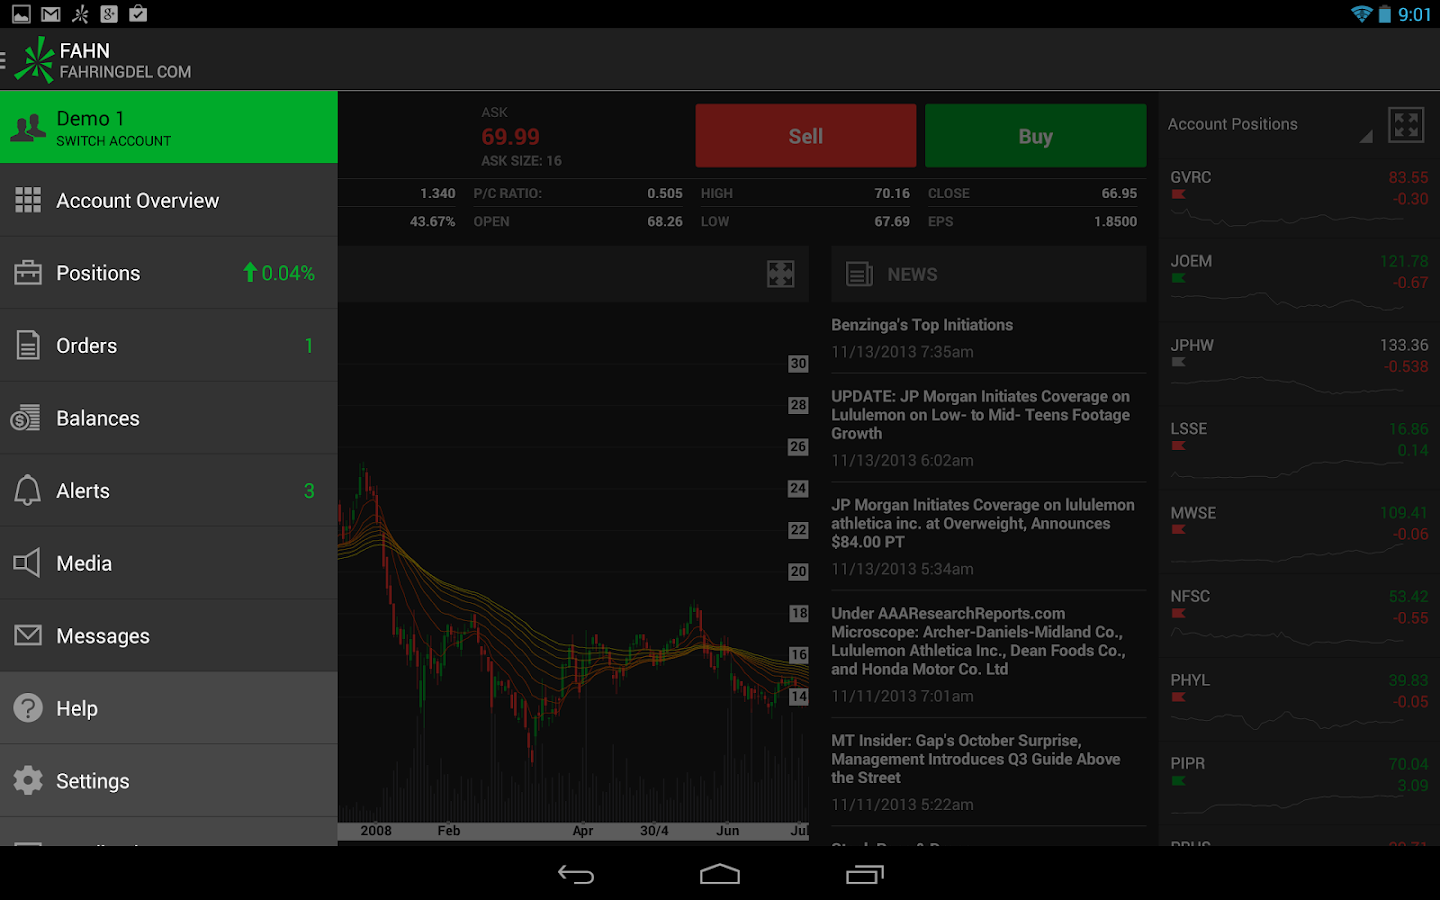Select Balances menu item
The image size is (1440, 900).
coord(169,418)
